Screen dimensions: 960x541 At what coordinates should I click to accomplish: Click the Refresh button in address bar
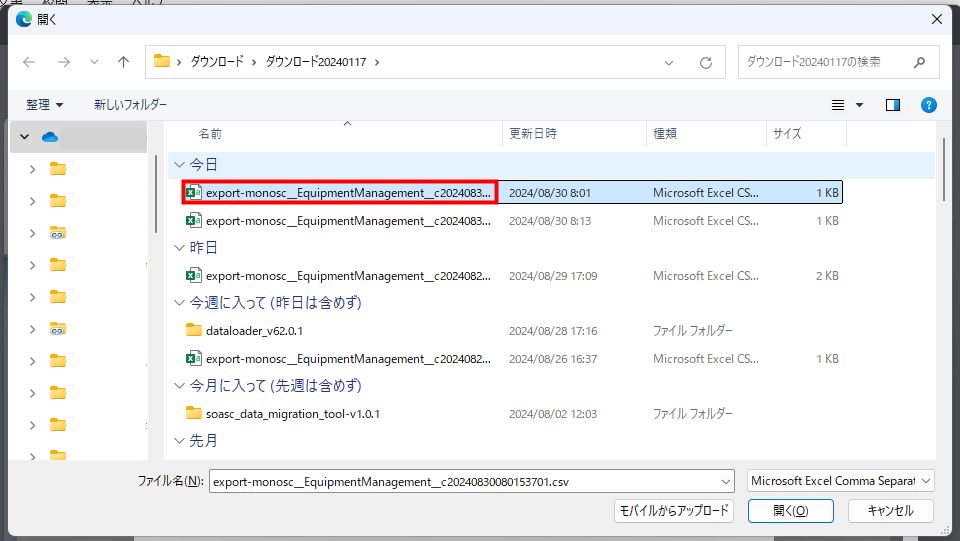tap(706, 62)
